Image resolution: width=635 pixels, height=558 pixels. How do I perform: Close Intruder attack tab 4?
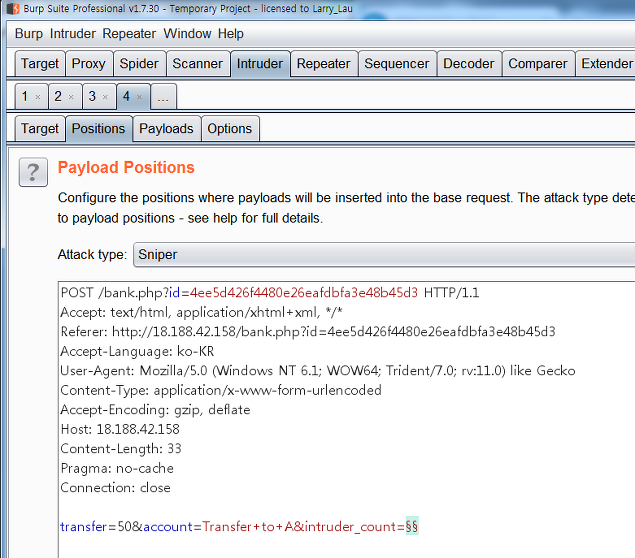coord(139,97)
